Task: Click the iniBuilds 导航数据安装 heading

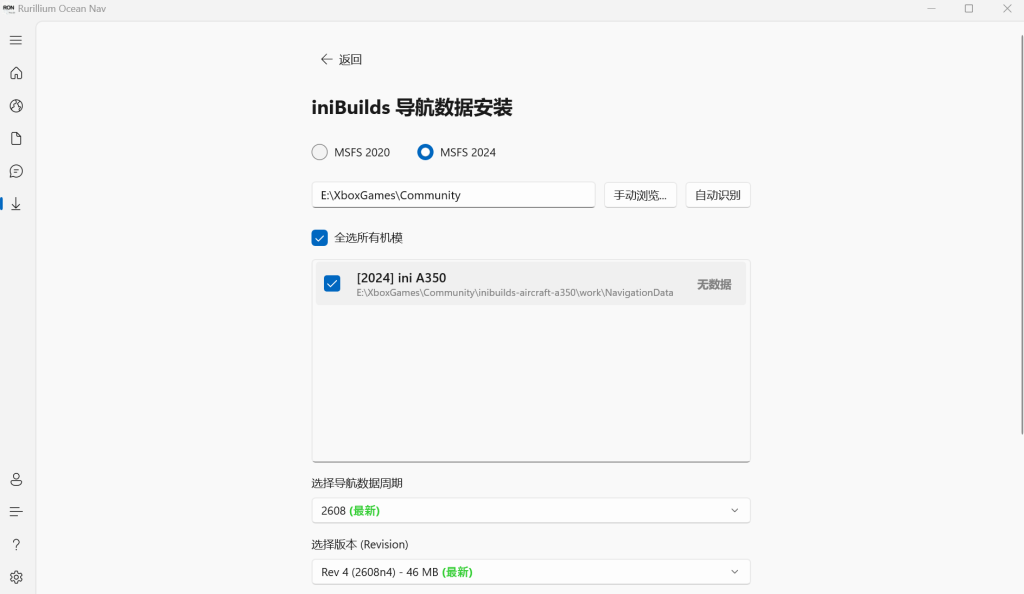Action: click(411, 107)
